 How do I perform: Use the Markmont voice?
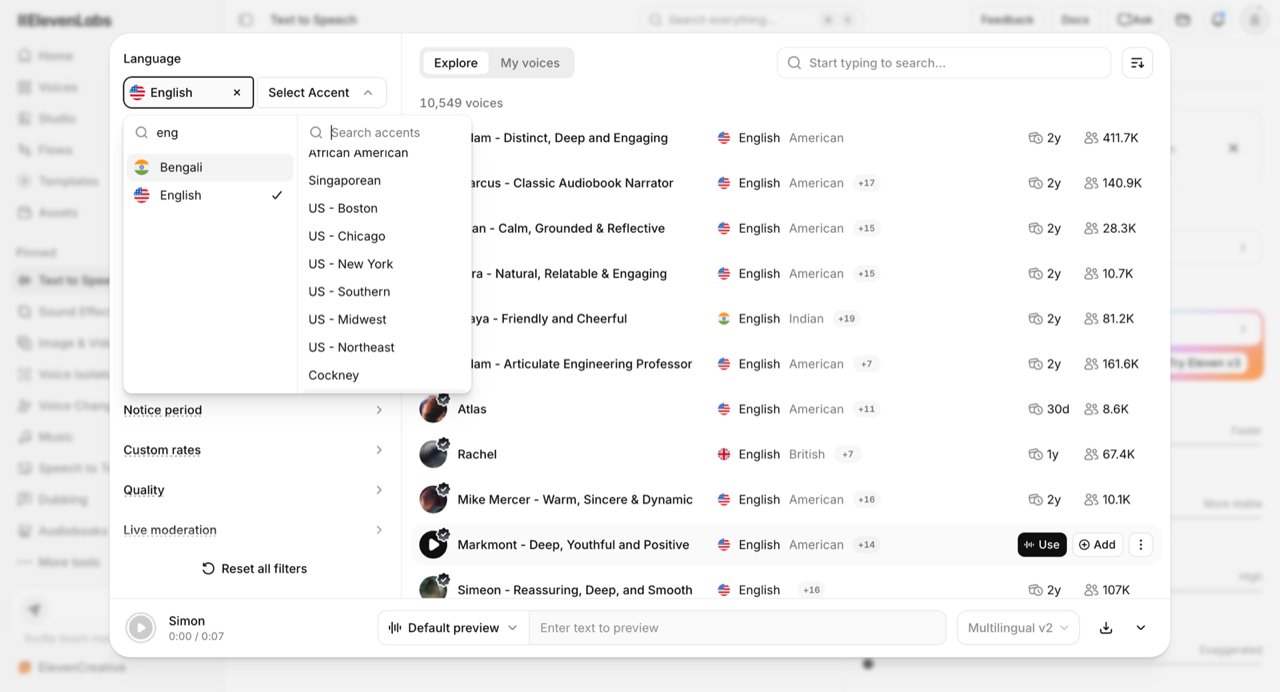pyautogui.click(x=1042, y=545)
